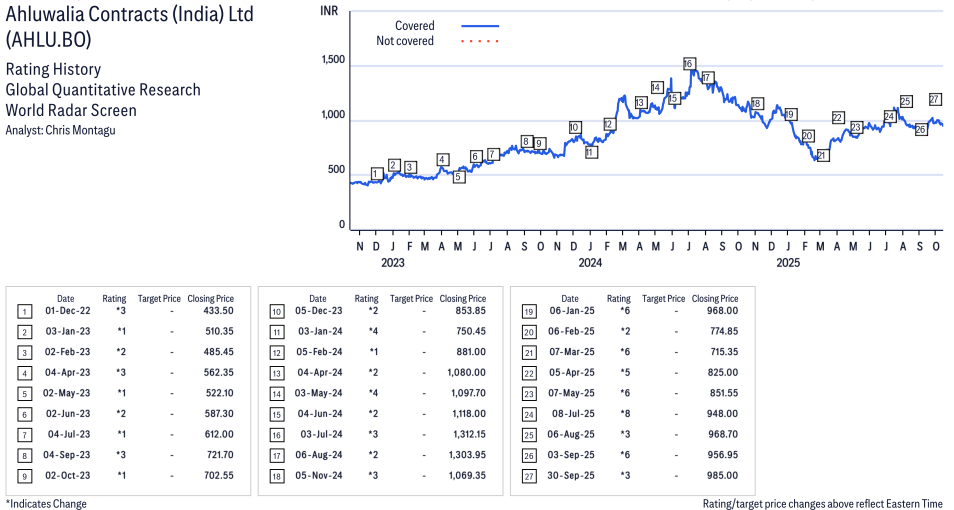Click the 2024 year label on the axis

(589, 263)
